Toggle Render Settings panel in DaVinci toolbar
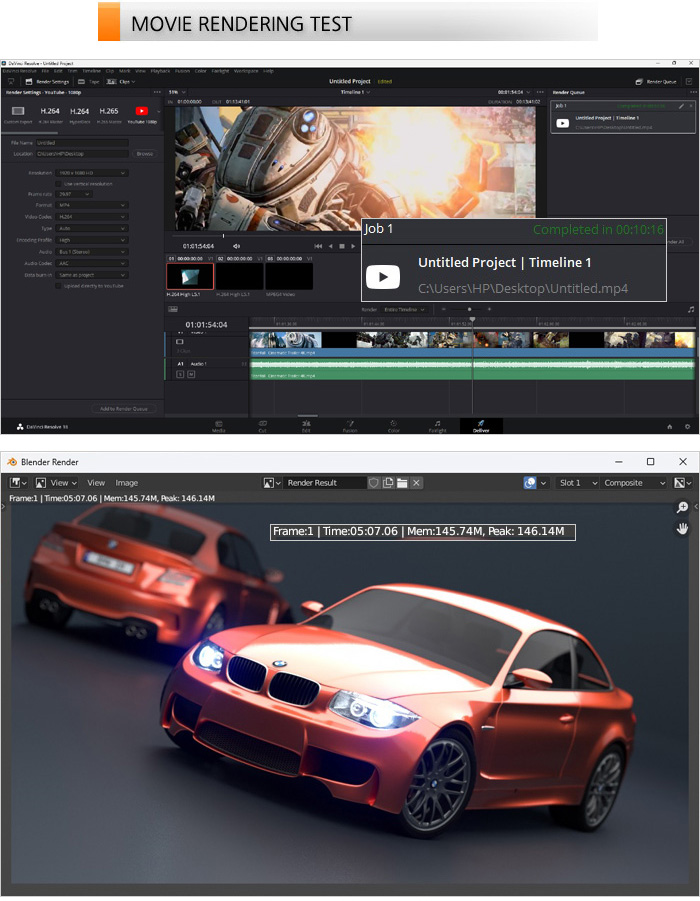 coord(49,82)
